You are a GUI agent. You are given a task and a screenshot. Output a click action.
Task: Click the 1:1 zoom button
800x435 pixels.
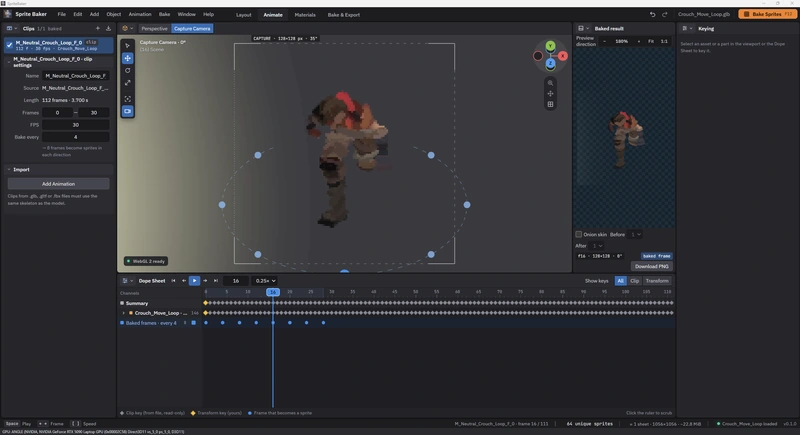coord(664,41)
